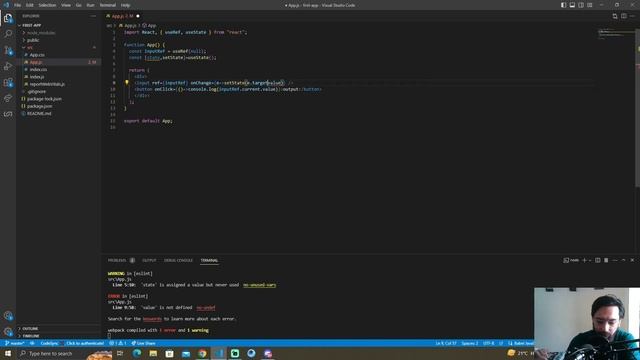Image resolution: width=640 pixels, height=360 pixels.
Task: Open the new terminal launch profile dropdown
Action: (590, 260)
